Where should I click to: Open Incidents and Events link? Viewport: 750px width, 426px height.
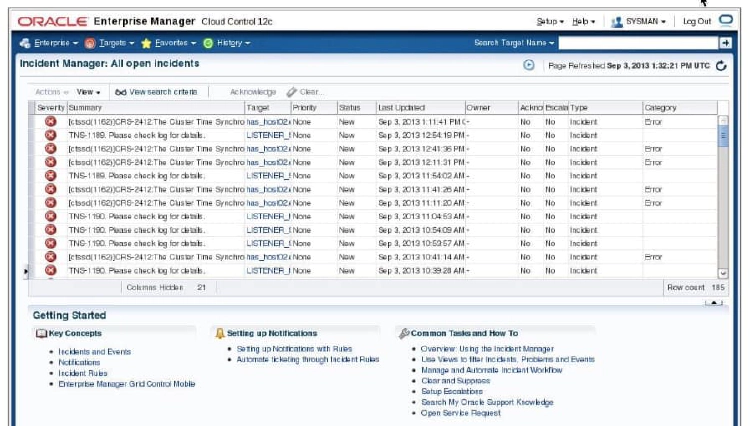[x=94, y=352]
